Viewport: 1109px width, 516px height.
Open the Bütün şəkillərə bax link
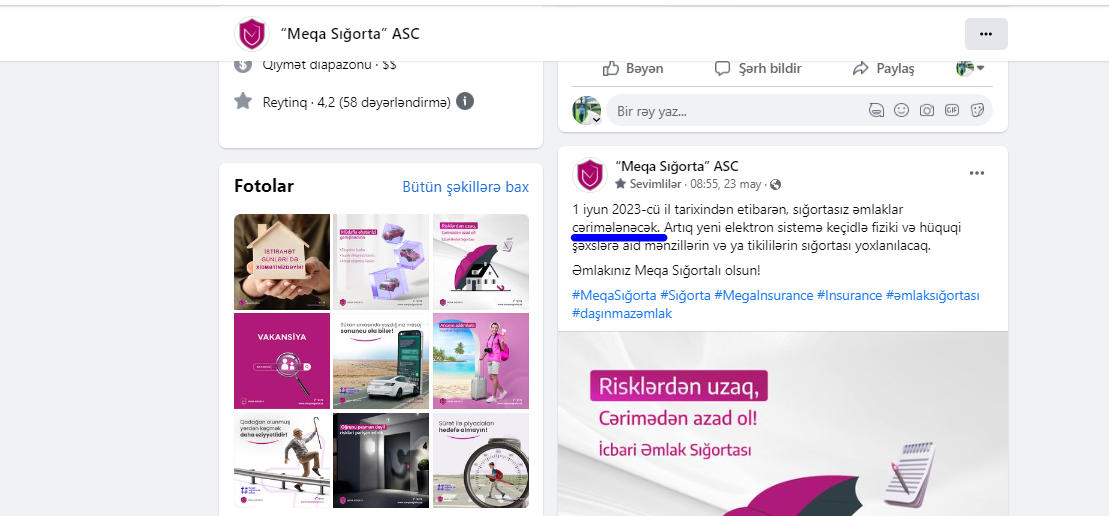465,187
